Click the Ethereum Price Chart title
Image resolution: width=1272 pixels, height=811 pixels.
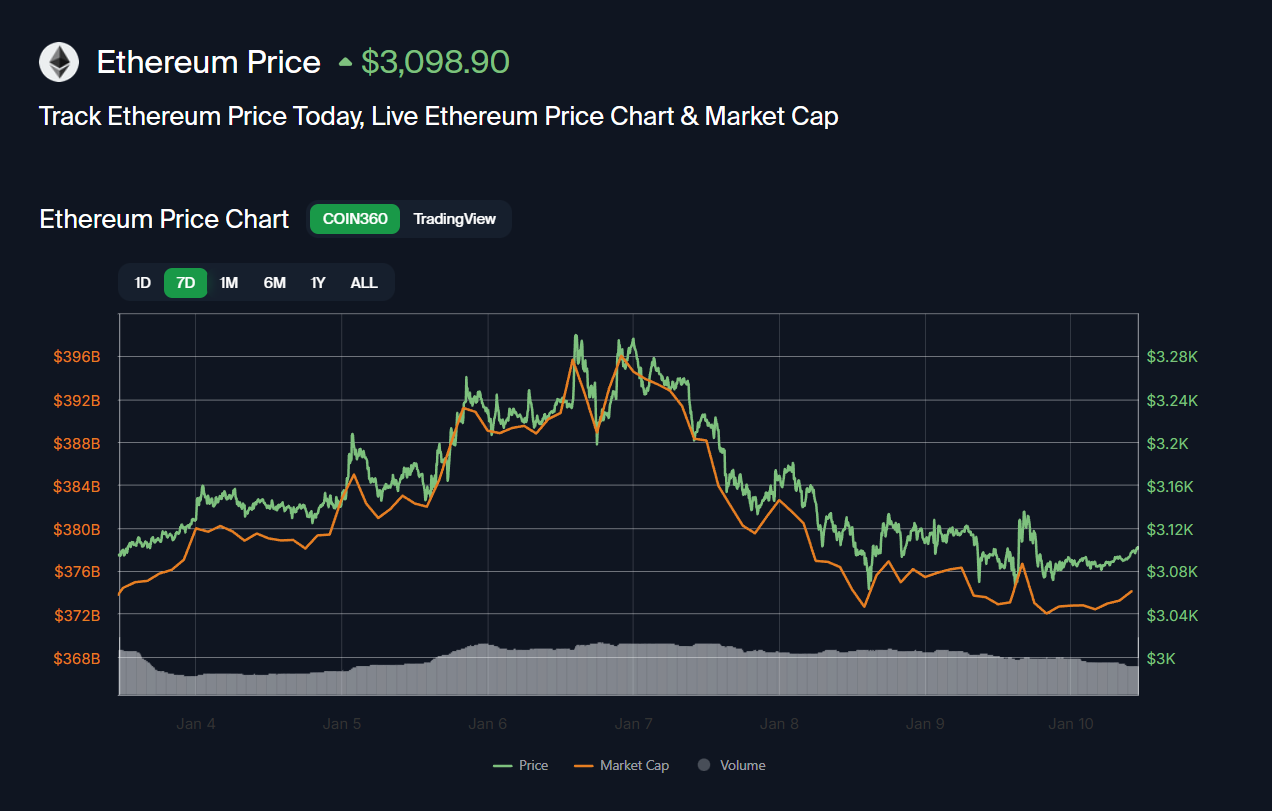[x=164, y=219]
